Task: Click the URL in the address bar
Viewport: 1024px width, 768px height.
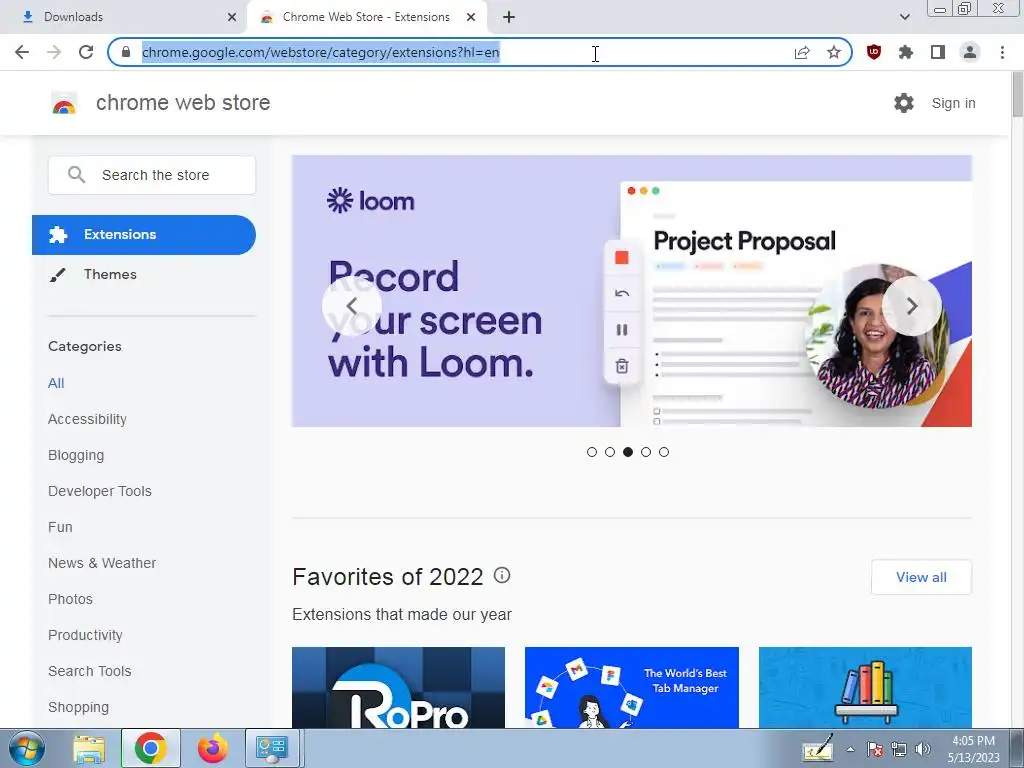Action: click(321, 52)
